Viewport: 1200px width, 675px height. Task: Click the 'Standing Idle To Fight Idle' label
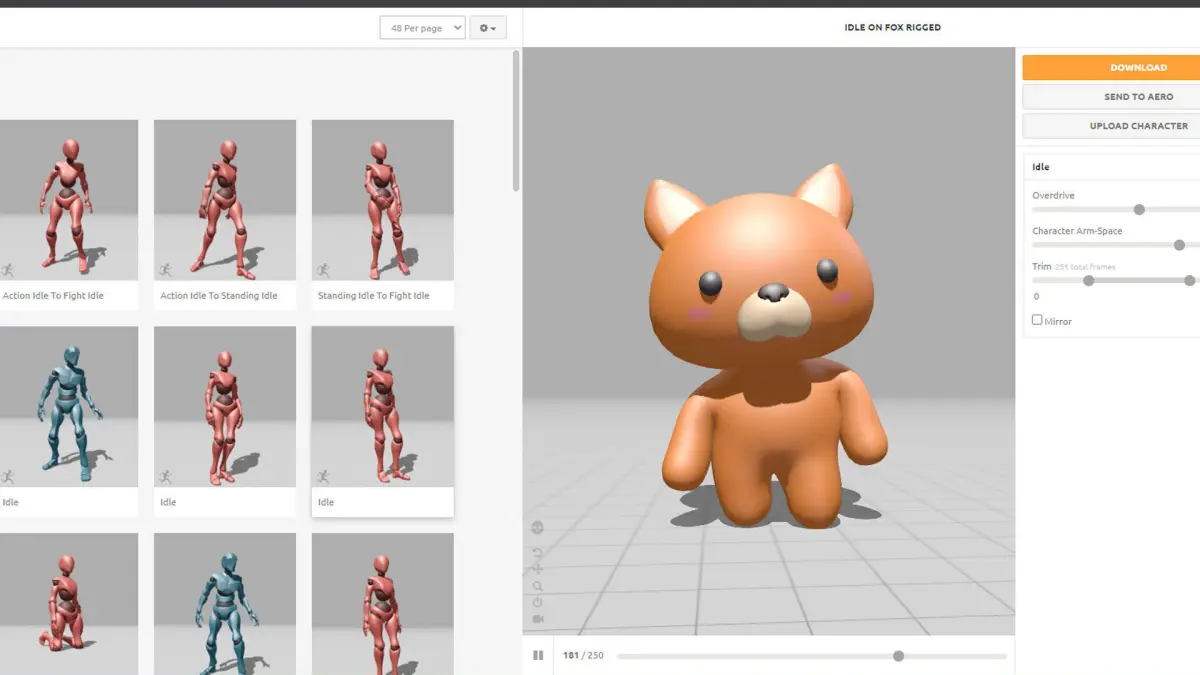[373, 296]
